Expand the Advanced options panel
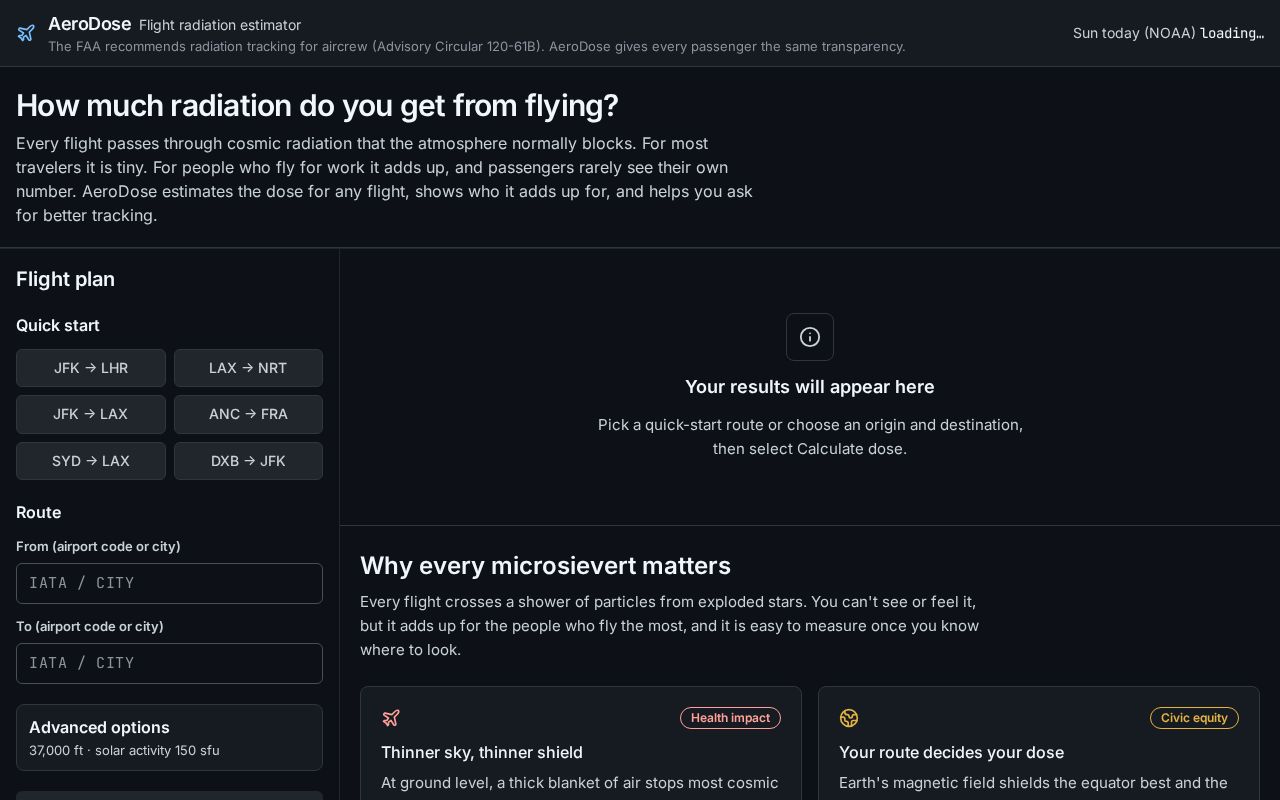Screen dimensions: 1280x800 [x=169, y=737]
